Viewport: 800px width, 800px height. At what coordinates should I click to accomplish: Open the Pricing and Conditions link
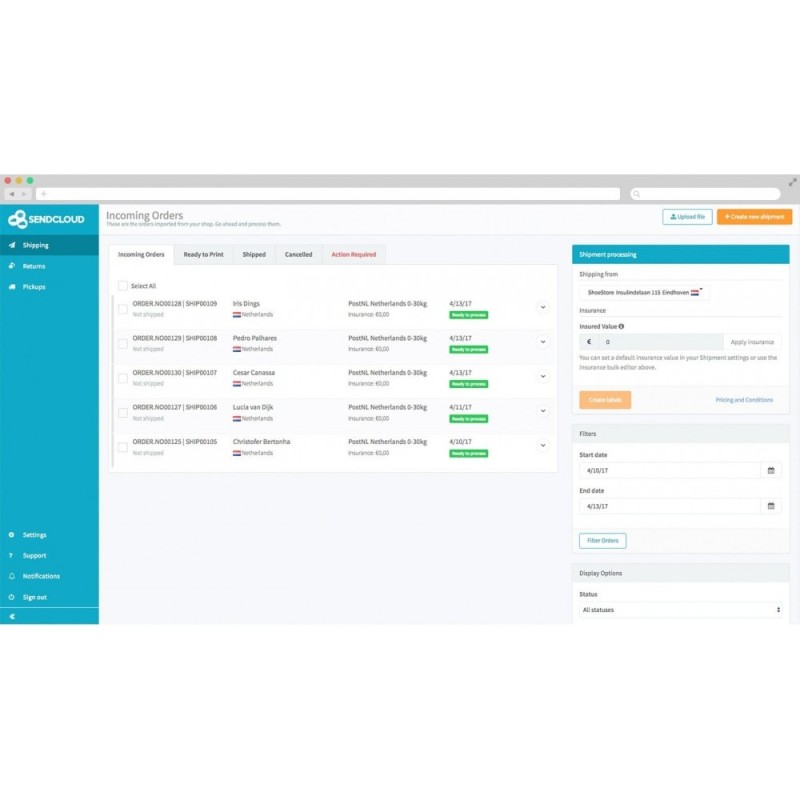(744, 400)
